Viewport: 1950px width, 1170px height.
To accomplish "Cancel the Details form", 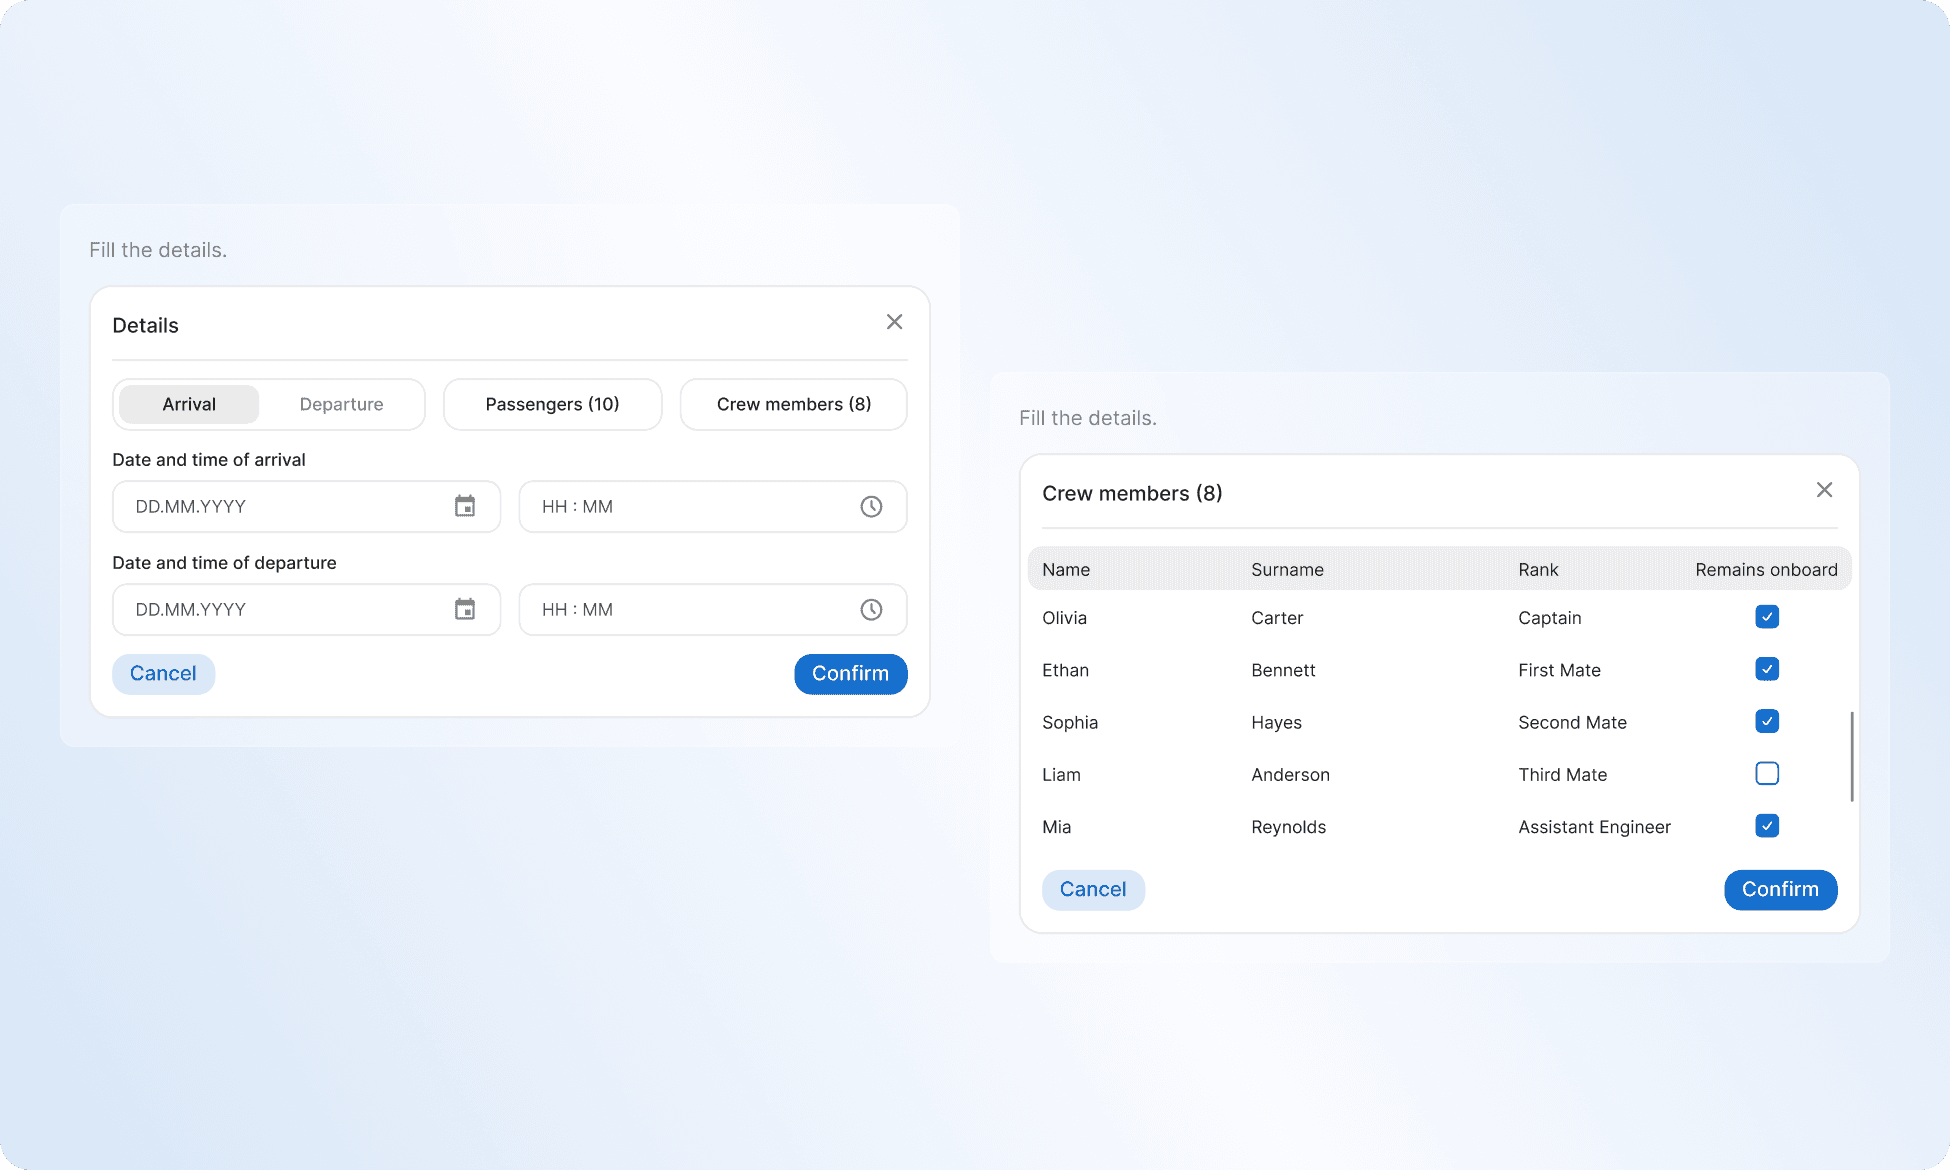I will 163,673.
